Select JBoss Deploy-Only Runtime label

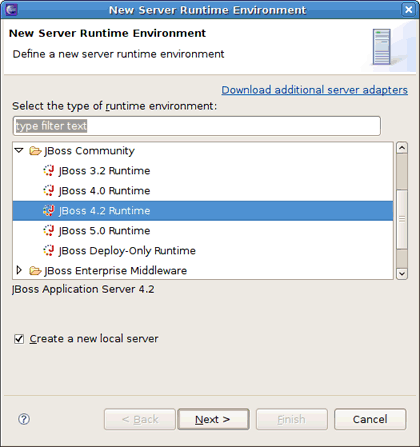pyautogui.click(x=127, y=251)
